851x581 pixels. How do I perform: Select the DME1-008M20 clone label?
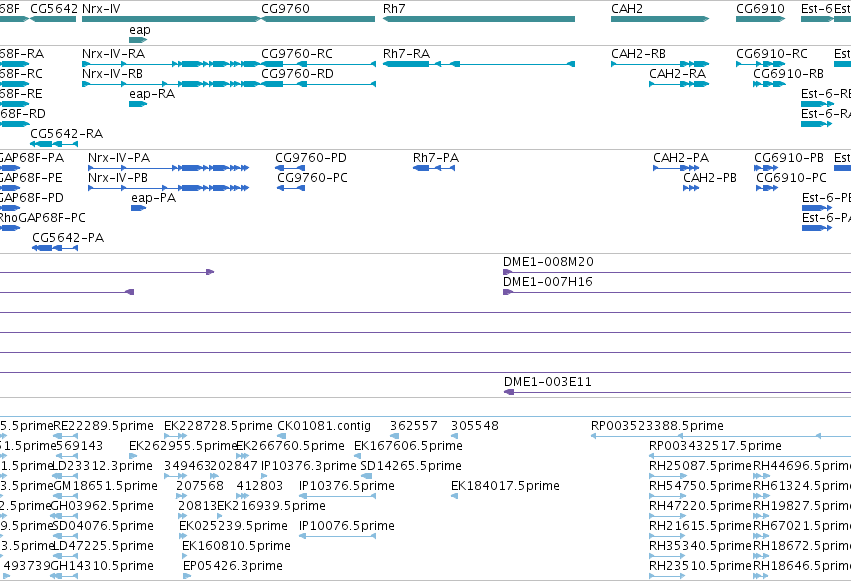coord(548,261)
